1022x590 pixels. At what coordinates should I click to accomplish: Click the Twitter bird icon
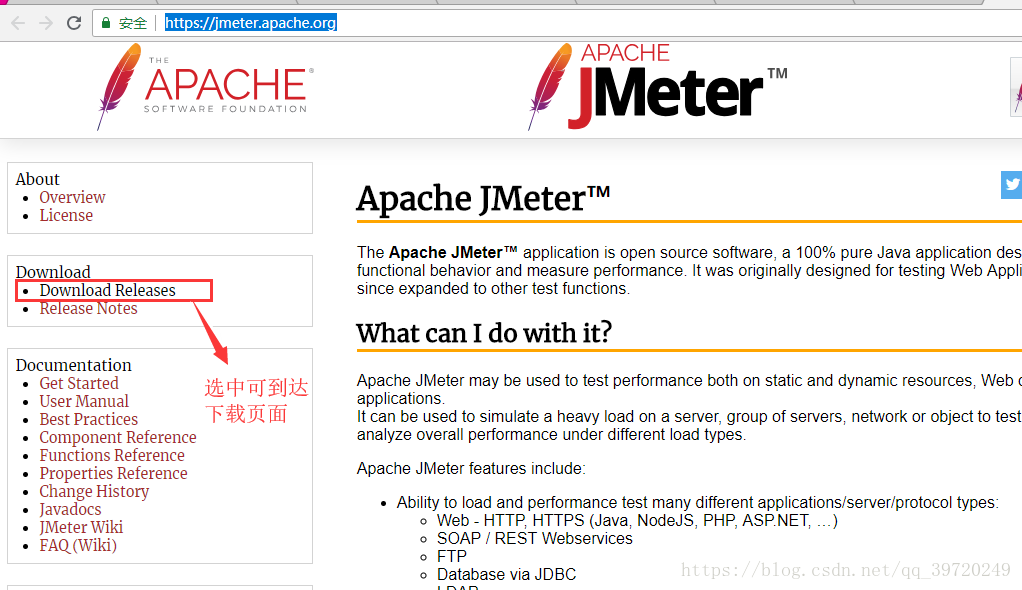[1012, 185]
